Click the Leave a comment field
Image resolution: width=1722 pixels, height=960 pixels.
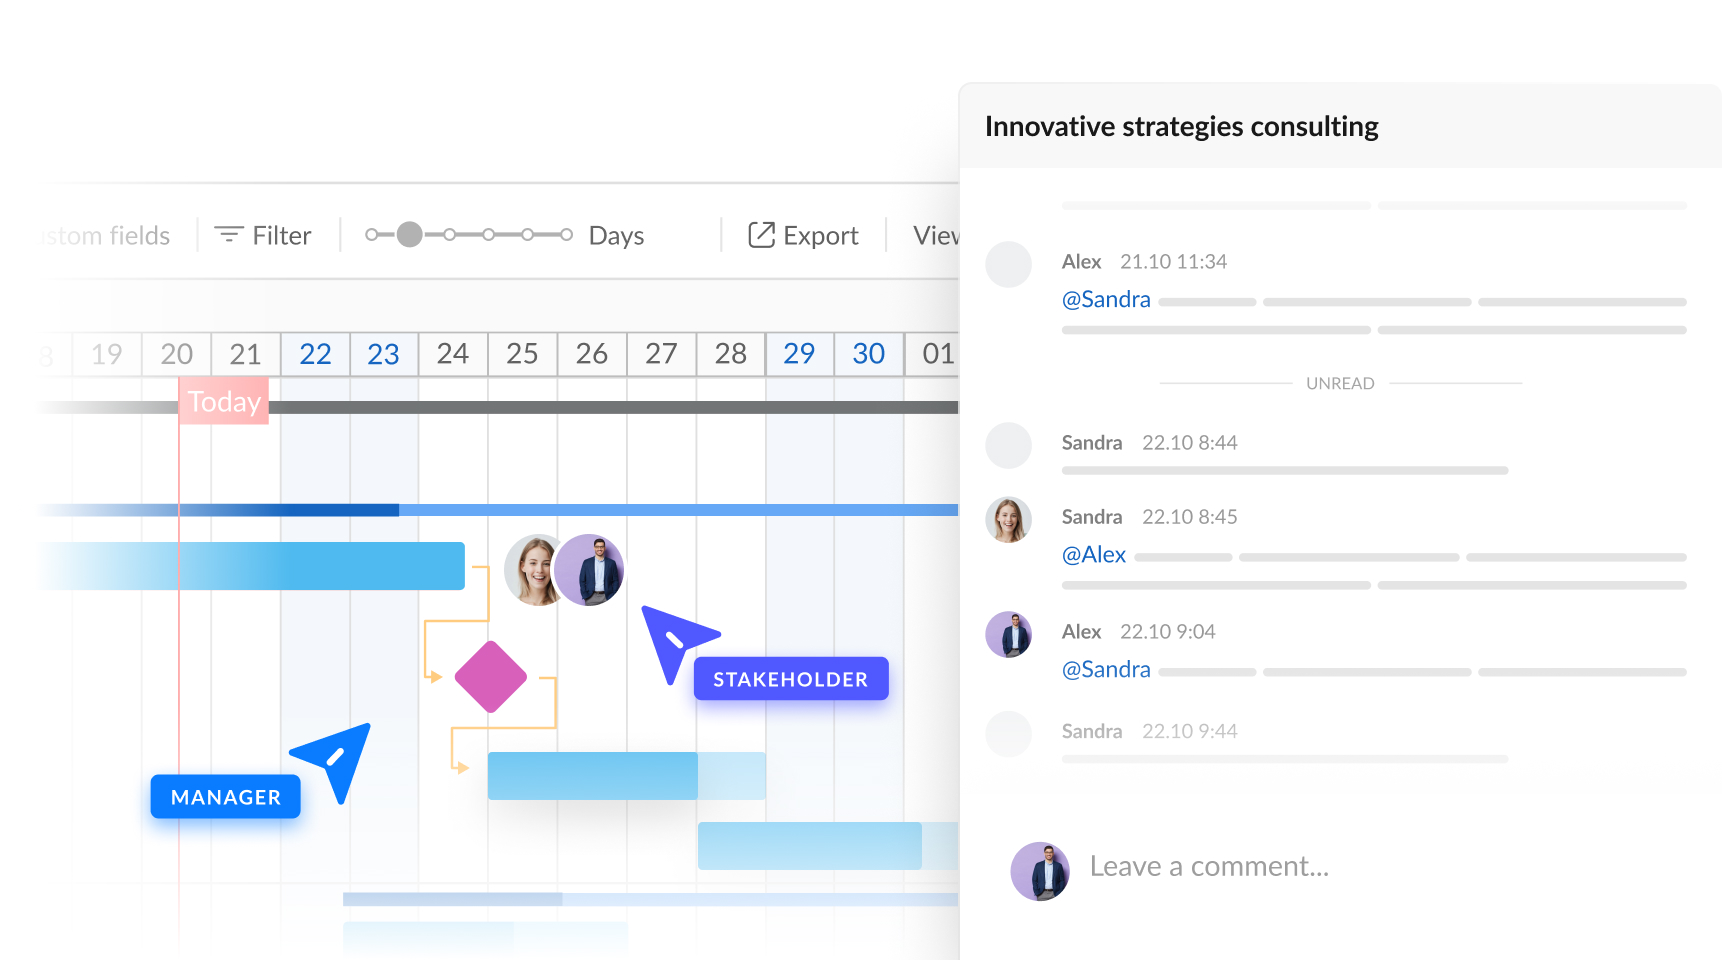pyautogui.click(x=1209, y=866)
